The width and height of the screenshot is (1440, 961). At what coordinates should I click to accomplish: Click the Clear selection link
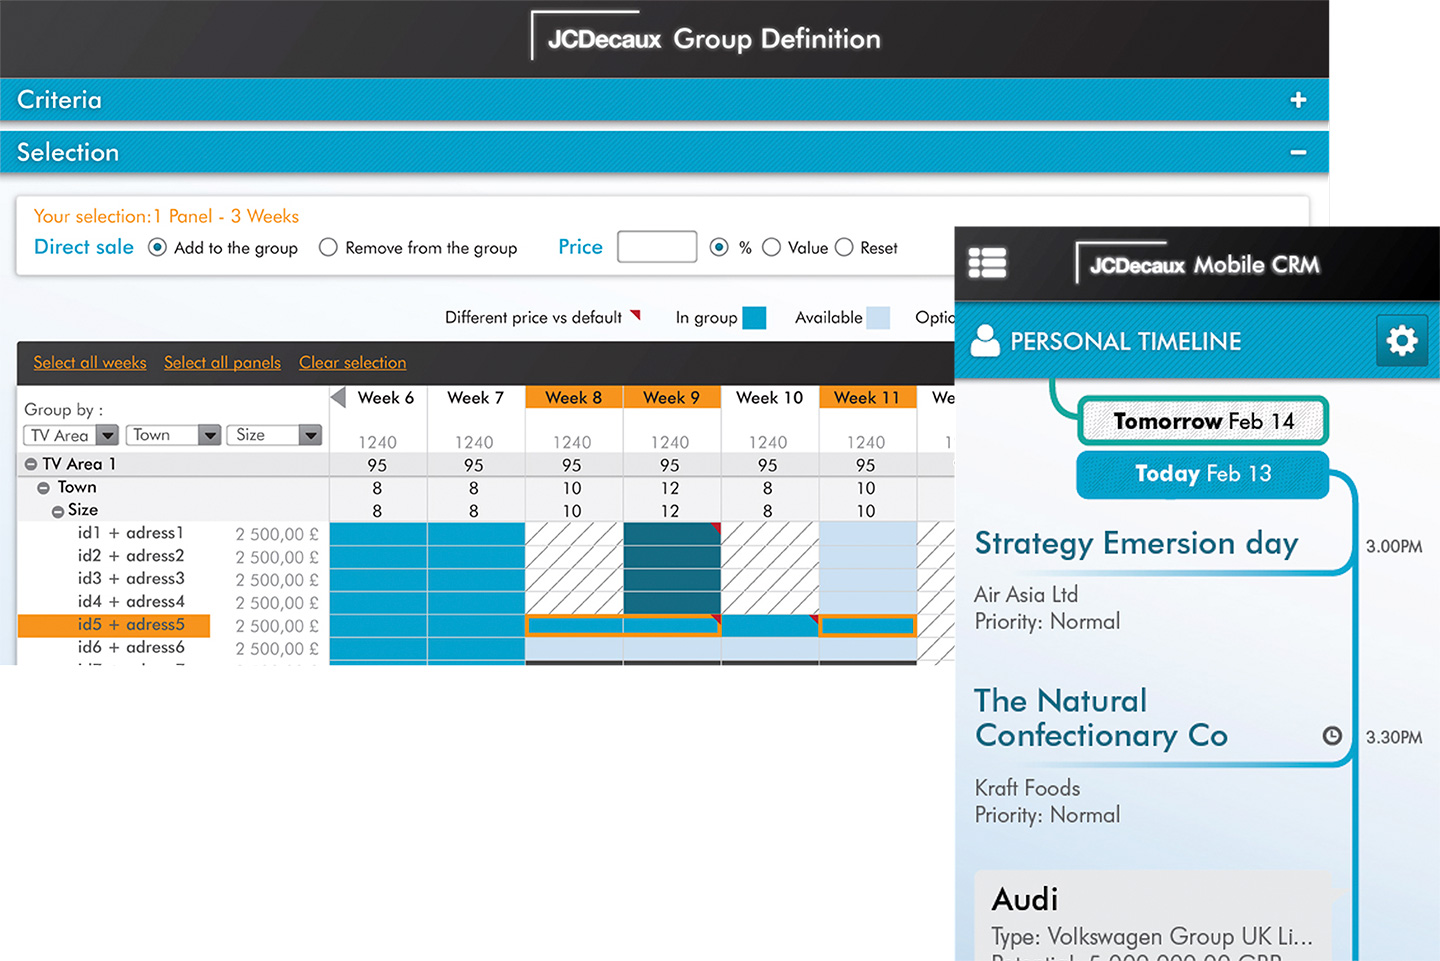click(x=352, y=362)
